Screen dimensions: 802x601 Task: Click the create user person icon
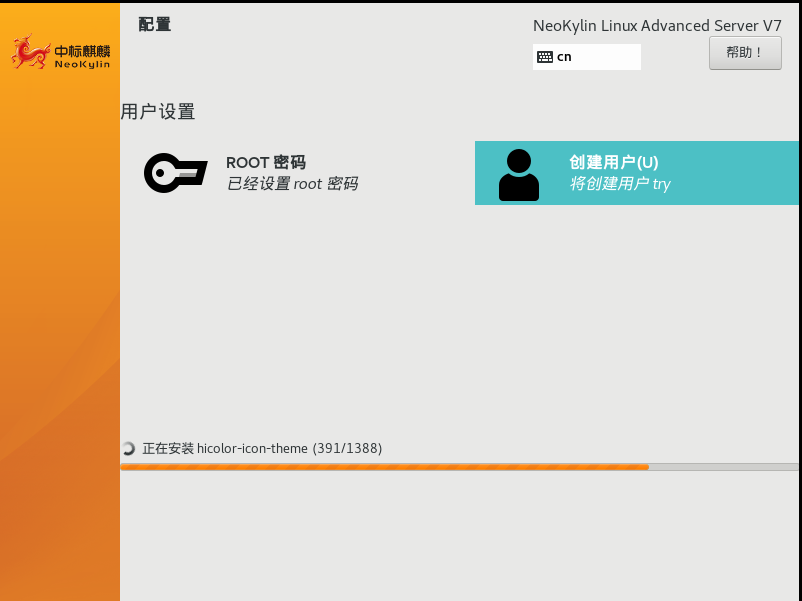(519, 174)
